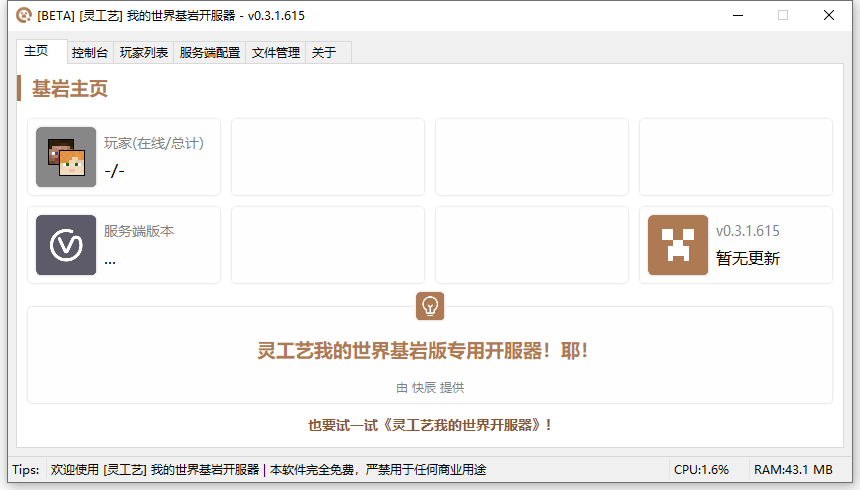Click the 灵工艺我的世界基岩版专用开服器 banner text
Image resolution: width=860 pixels, height=490 pixels.
(x=423, y=351)
